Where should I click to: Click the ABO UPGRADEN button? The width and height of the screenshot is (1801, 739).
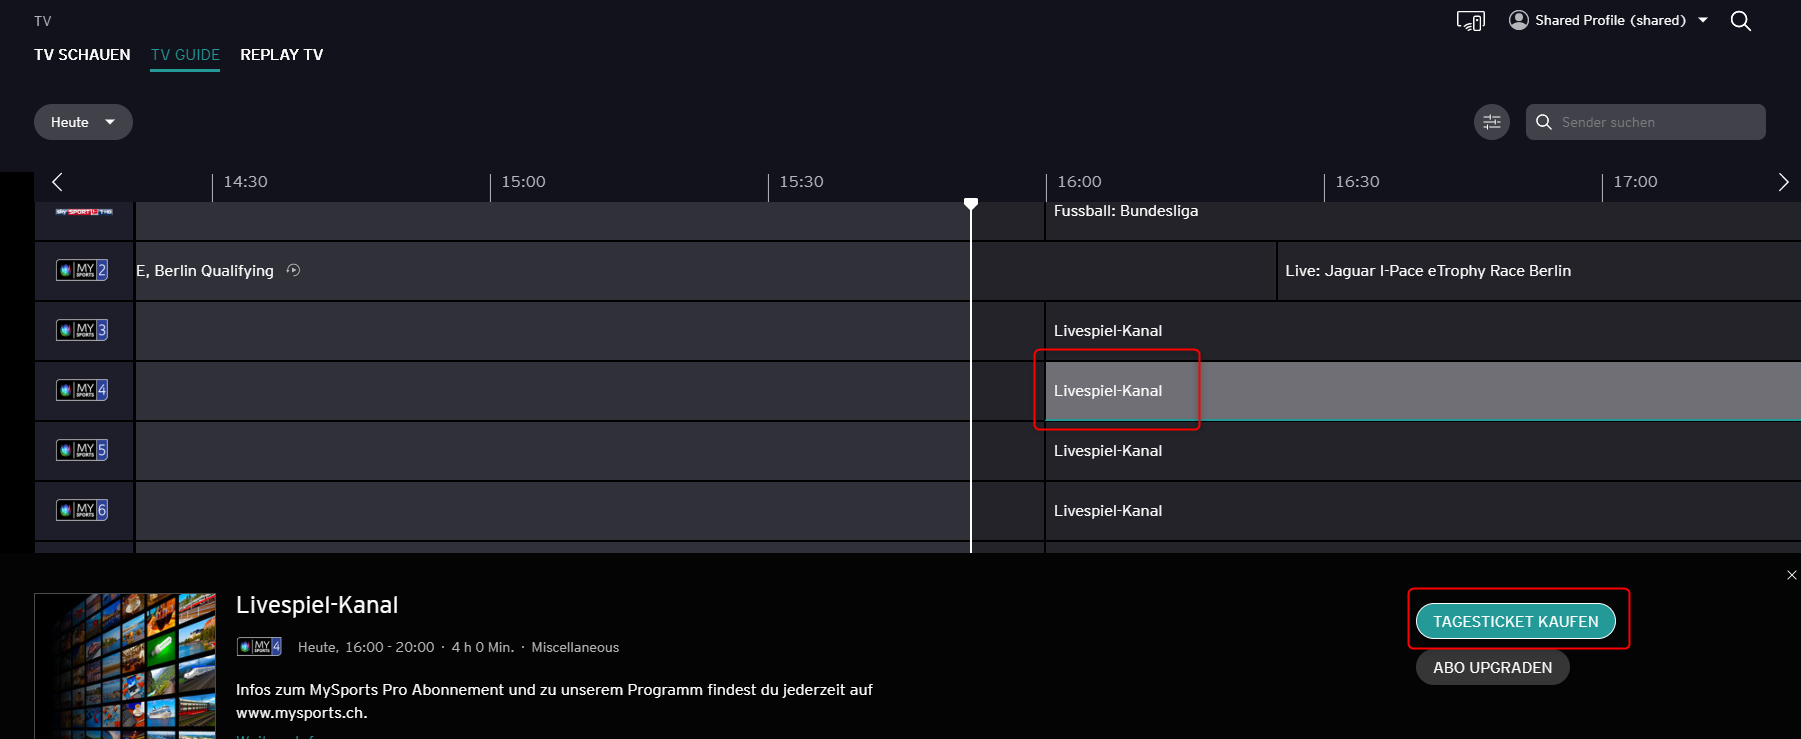click(x=1492, y=667)
